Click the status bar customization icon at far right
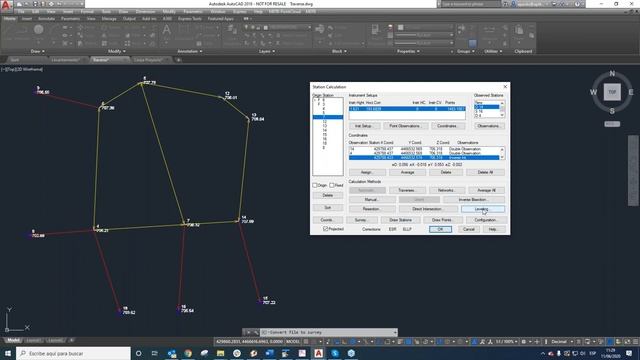The height and width of the screenshot is (360, 640). tap(636, 341)
